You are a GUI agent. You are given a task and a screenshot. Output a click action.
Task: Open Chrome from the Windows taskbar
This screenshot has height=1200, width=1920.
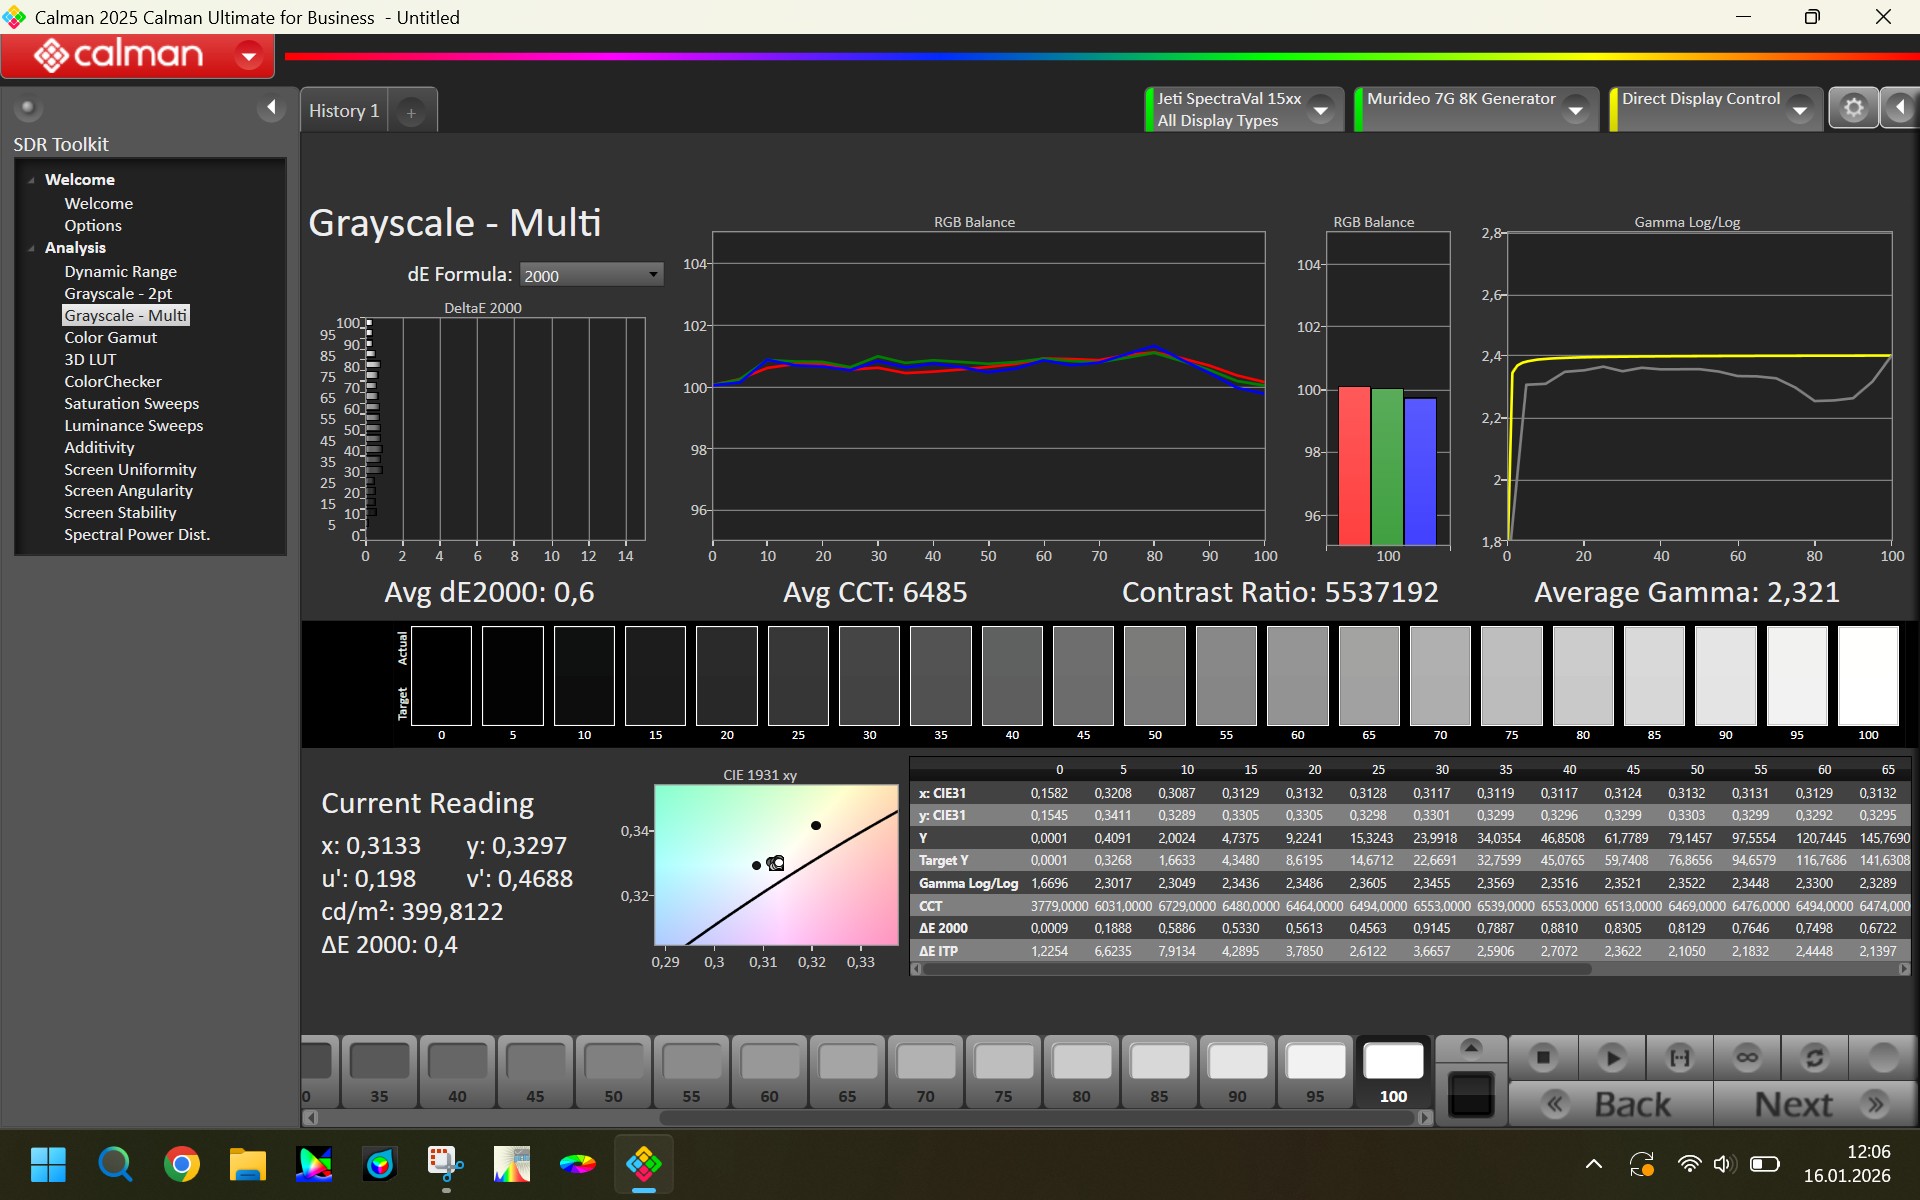(x=181, y=1164)
